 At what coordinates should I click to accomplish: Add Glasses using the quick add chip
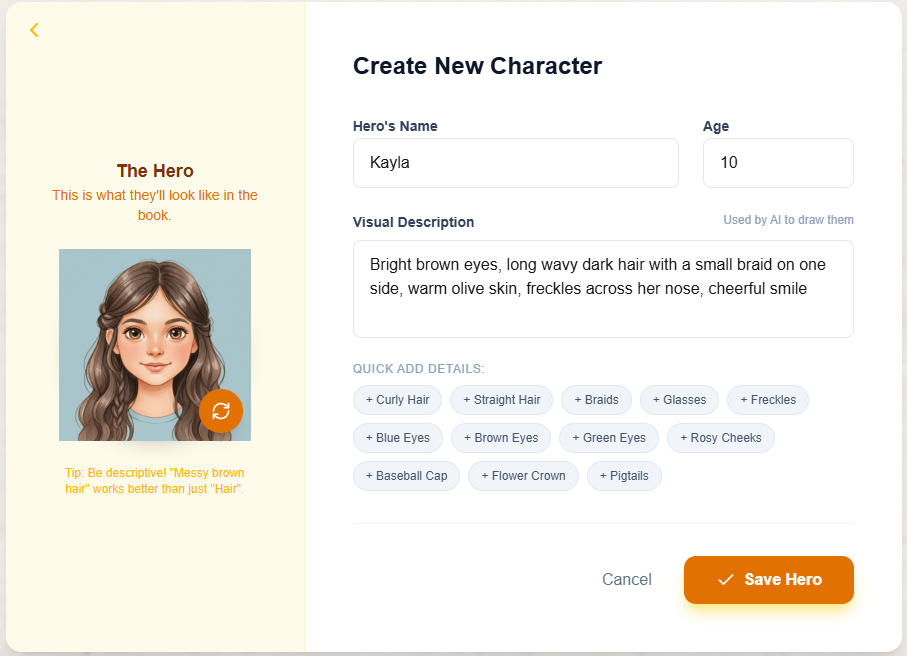pyautogui.click(x=679, y=399)
